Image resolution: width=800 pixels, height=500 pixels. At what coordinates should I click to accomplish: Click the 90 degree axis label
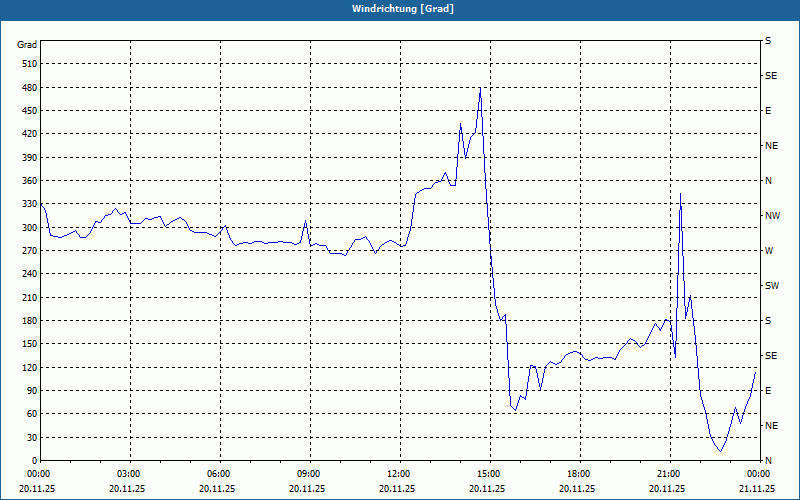(32, 390)
